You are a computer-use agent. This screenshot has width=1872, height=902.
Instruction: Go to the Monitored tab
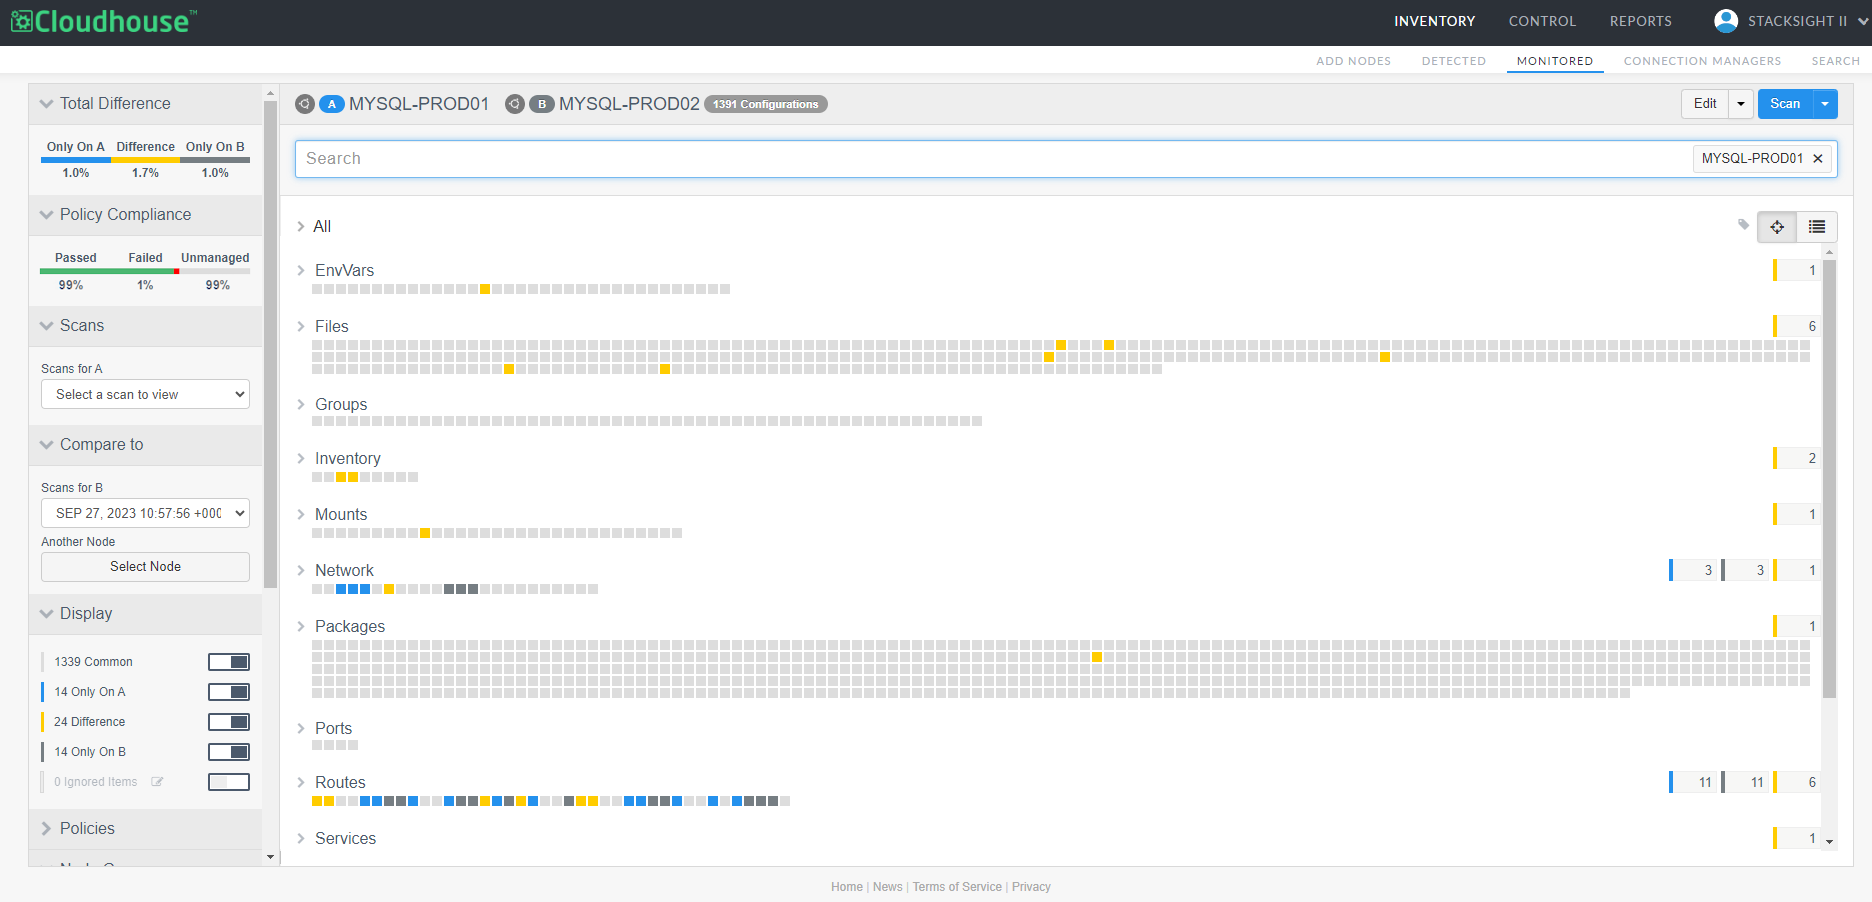[x=1555, y=61]
